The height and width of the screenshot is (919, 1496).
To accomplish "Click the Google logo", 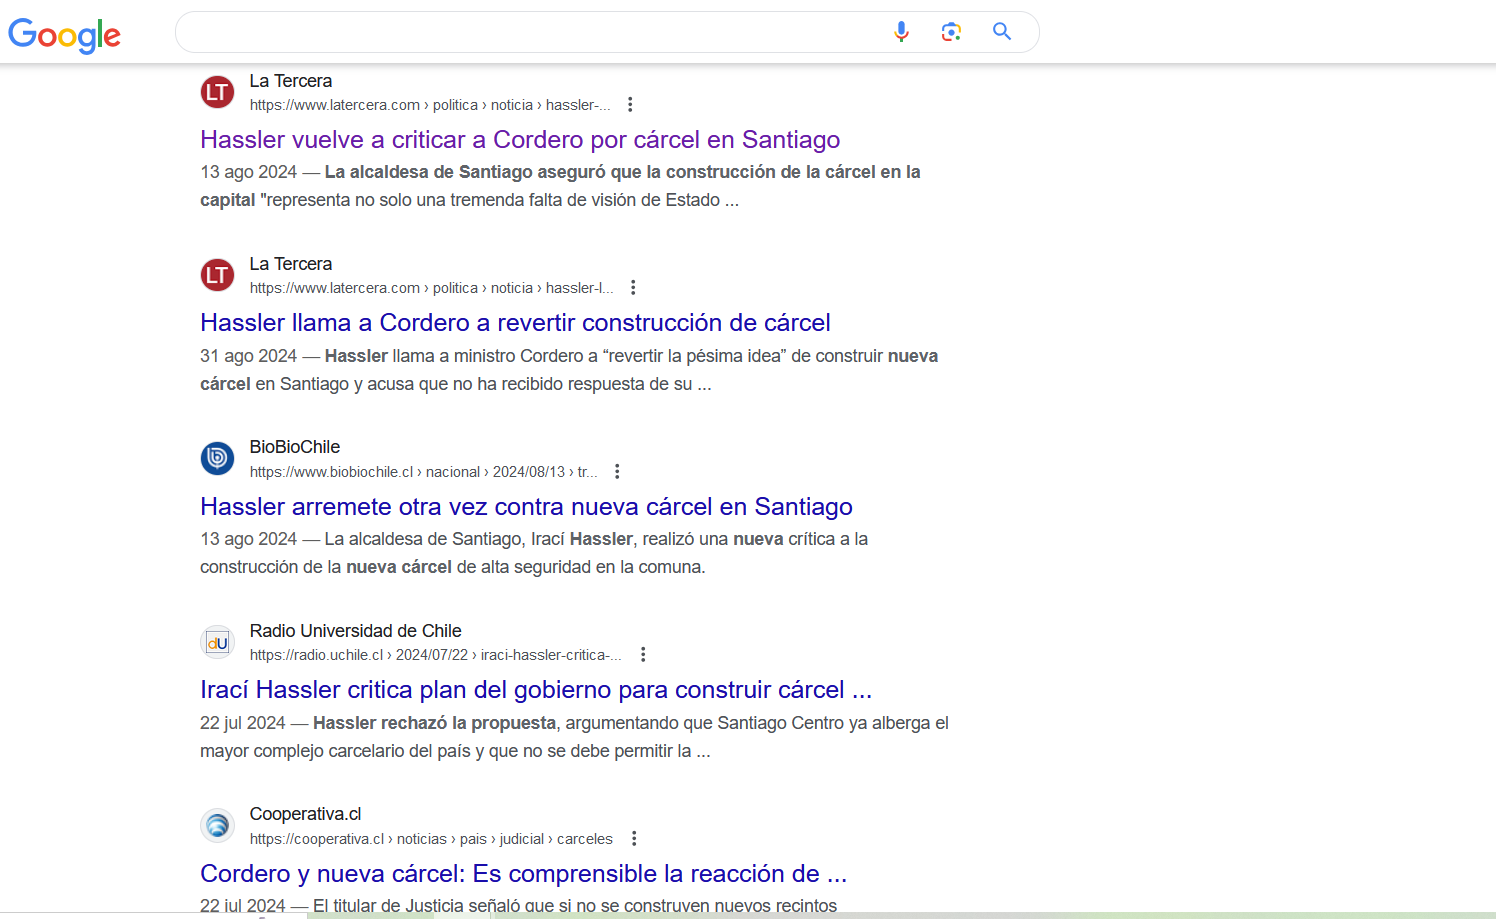I will (65, 35).
